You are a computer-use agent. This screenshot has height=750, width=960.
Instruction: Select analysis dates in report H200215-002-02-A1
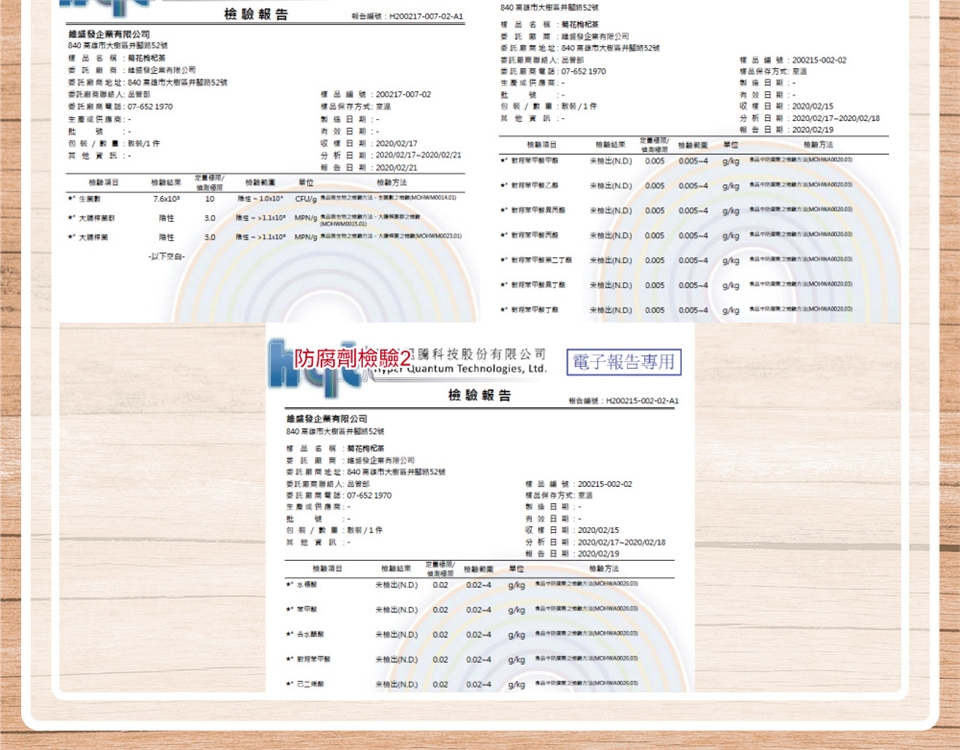(x=621, y=542)
